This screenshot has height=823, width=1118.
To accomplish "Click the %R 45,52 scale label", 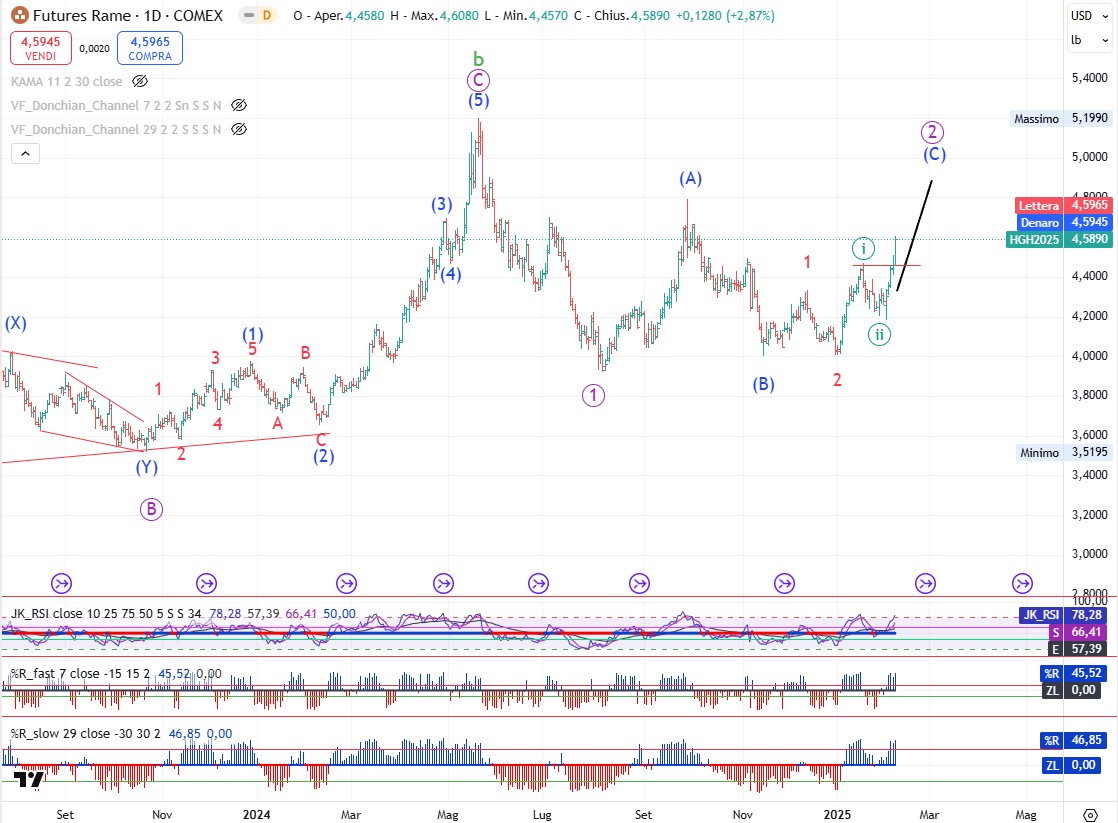I will [1075, 673].
